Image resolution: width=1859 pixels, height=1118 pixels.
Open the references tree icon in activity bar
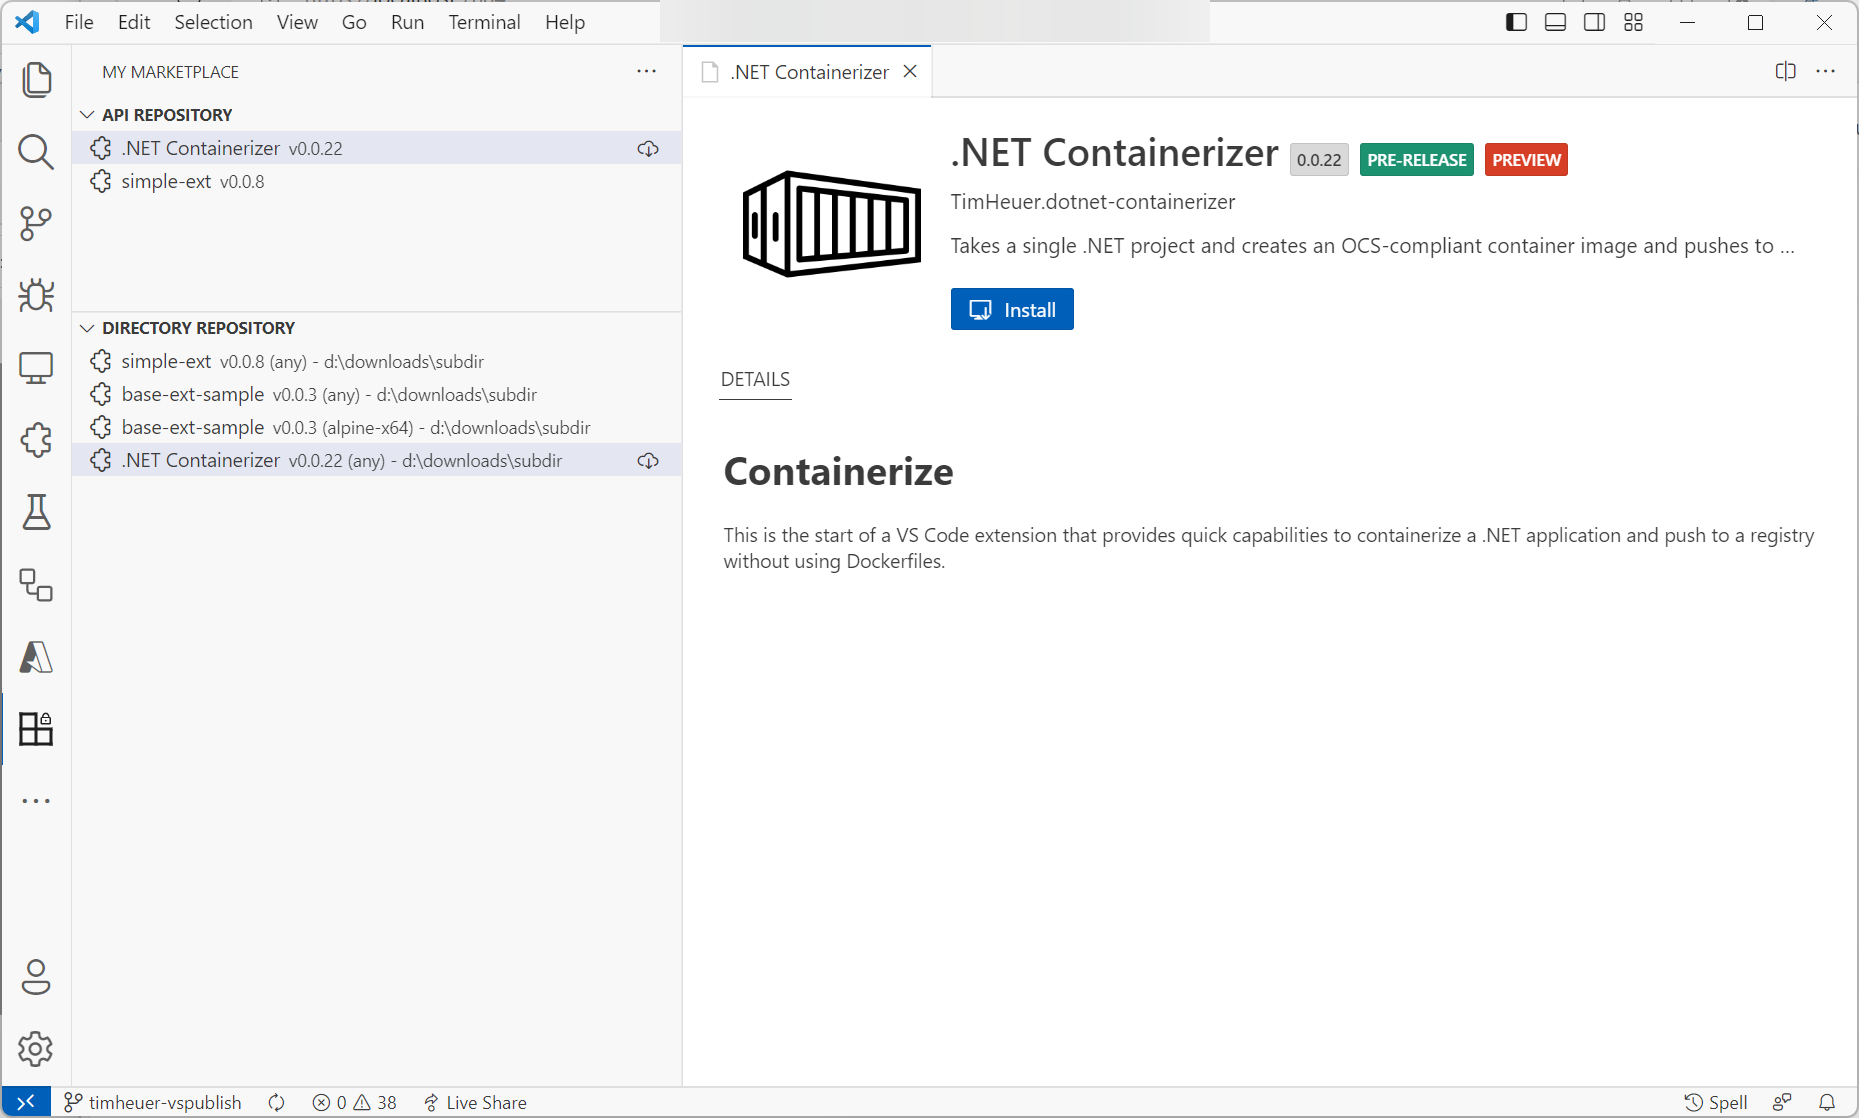click(x=36, y=585)
